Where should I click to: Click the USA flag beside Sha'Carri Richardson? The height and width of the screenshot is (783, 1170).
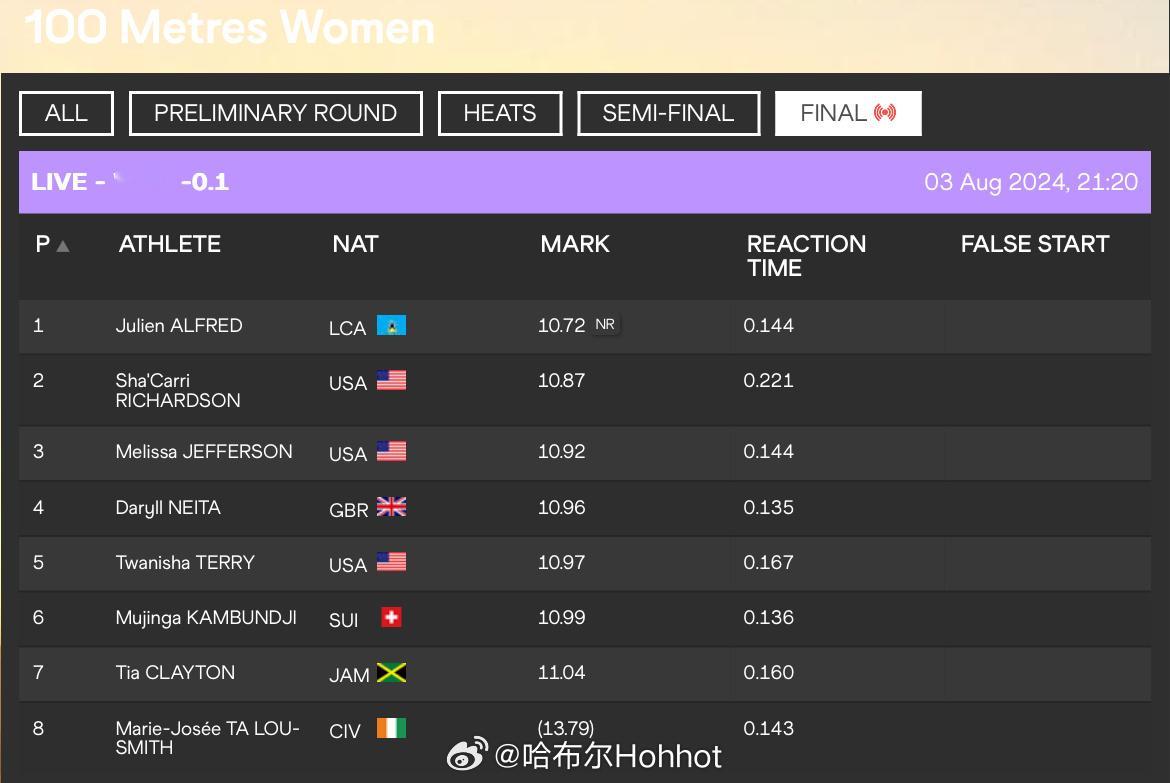point(391,381)
